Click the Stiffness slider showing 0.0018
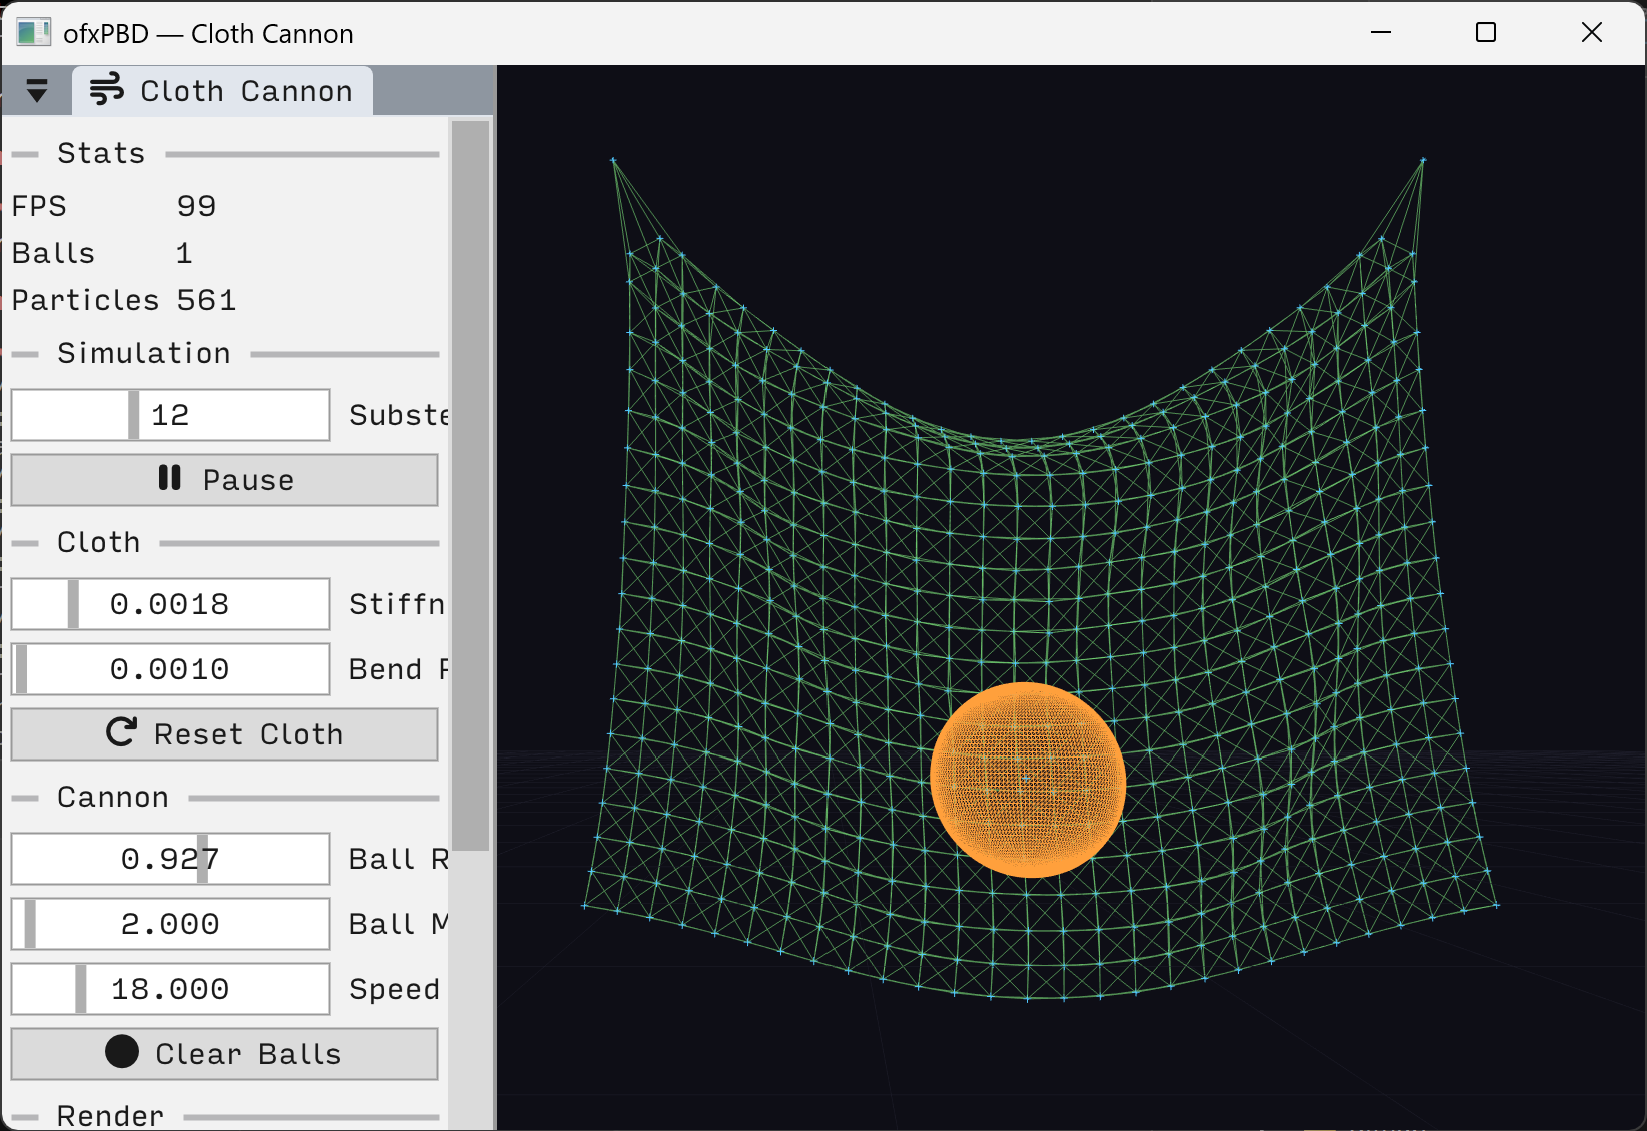This screenshot has height=1131, width=1647. pyautogui.click(x=170, y=604)
